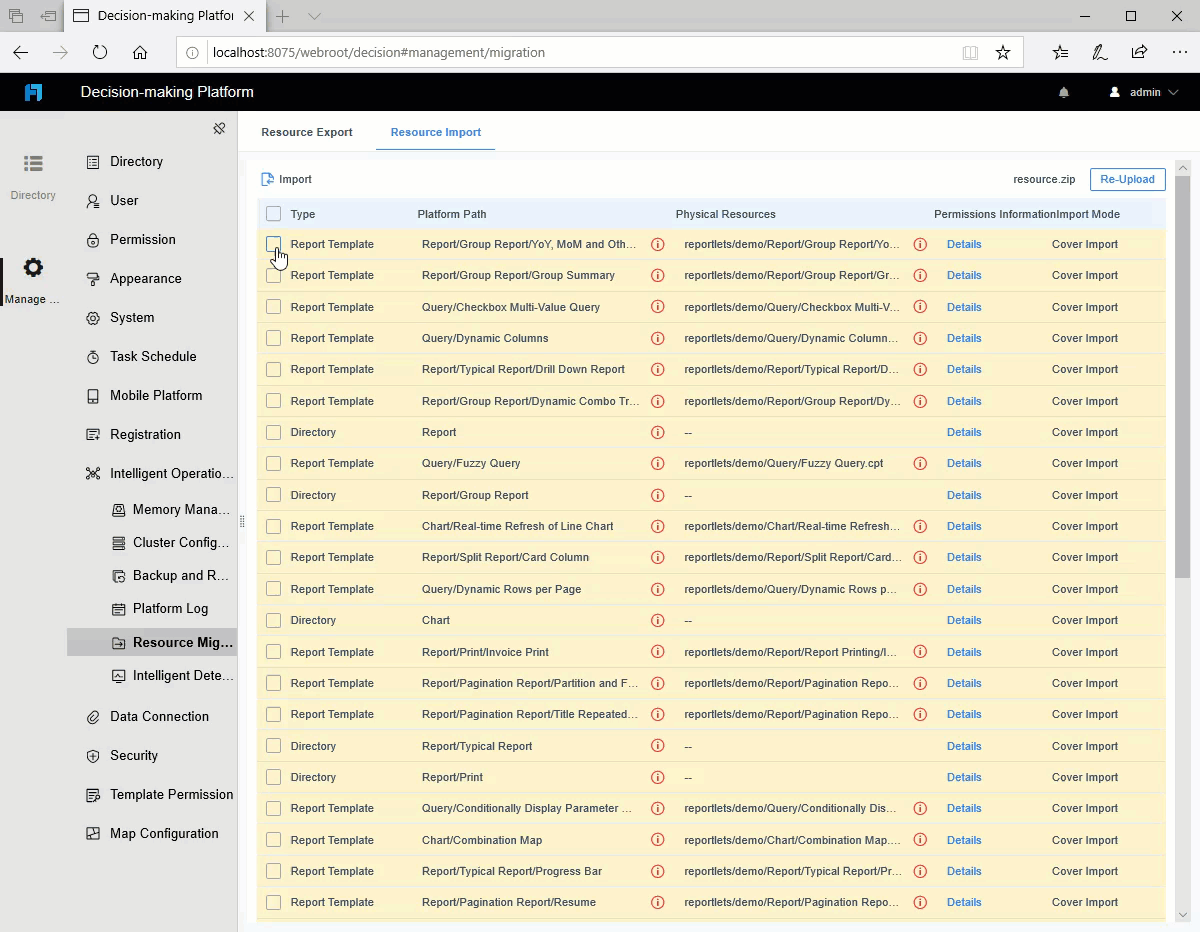Check the YoY, MoM report template row

coord(273,244)
